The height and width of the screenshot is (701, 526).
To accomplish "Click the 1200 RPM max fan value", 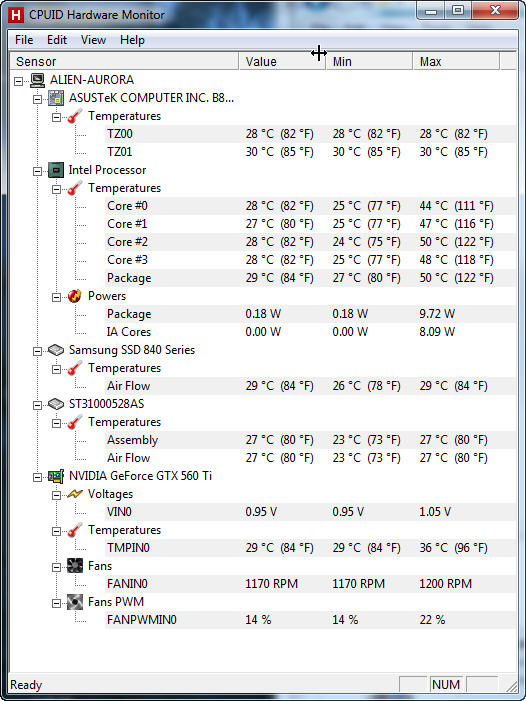I will 445,584.
